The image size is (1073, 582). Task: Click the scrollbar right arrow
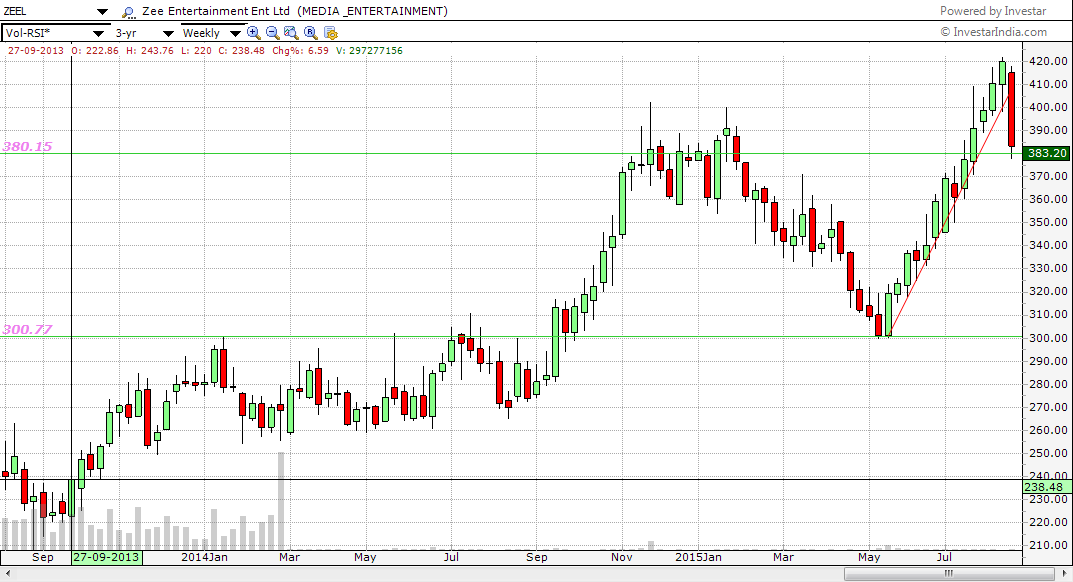tap(1064, 574)
